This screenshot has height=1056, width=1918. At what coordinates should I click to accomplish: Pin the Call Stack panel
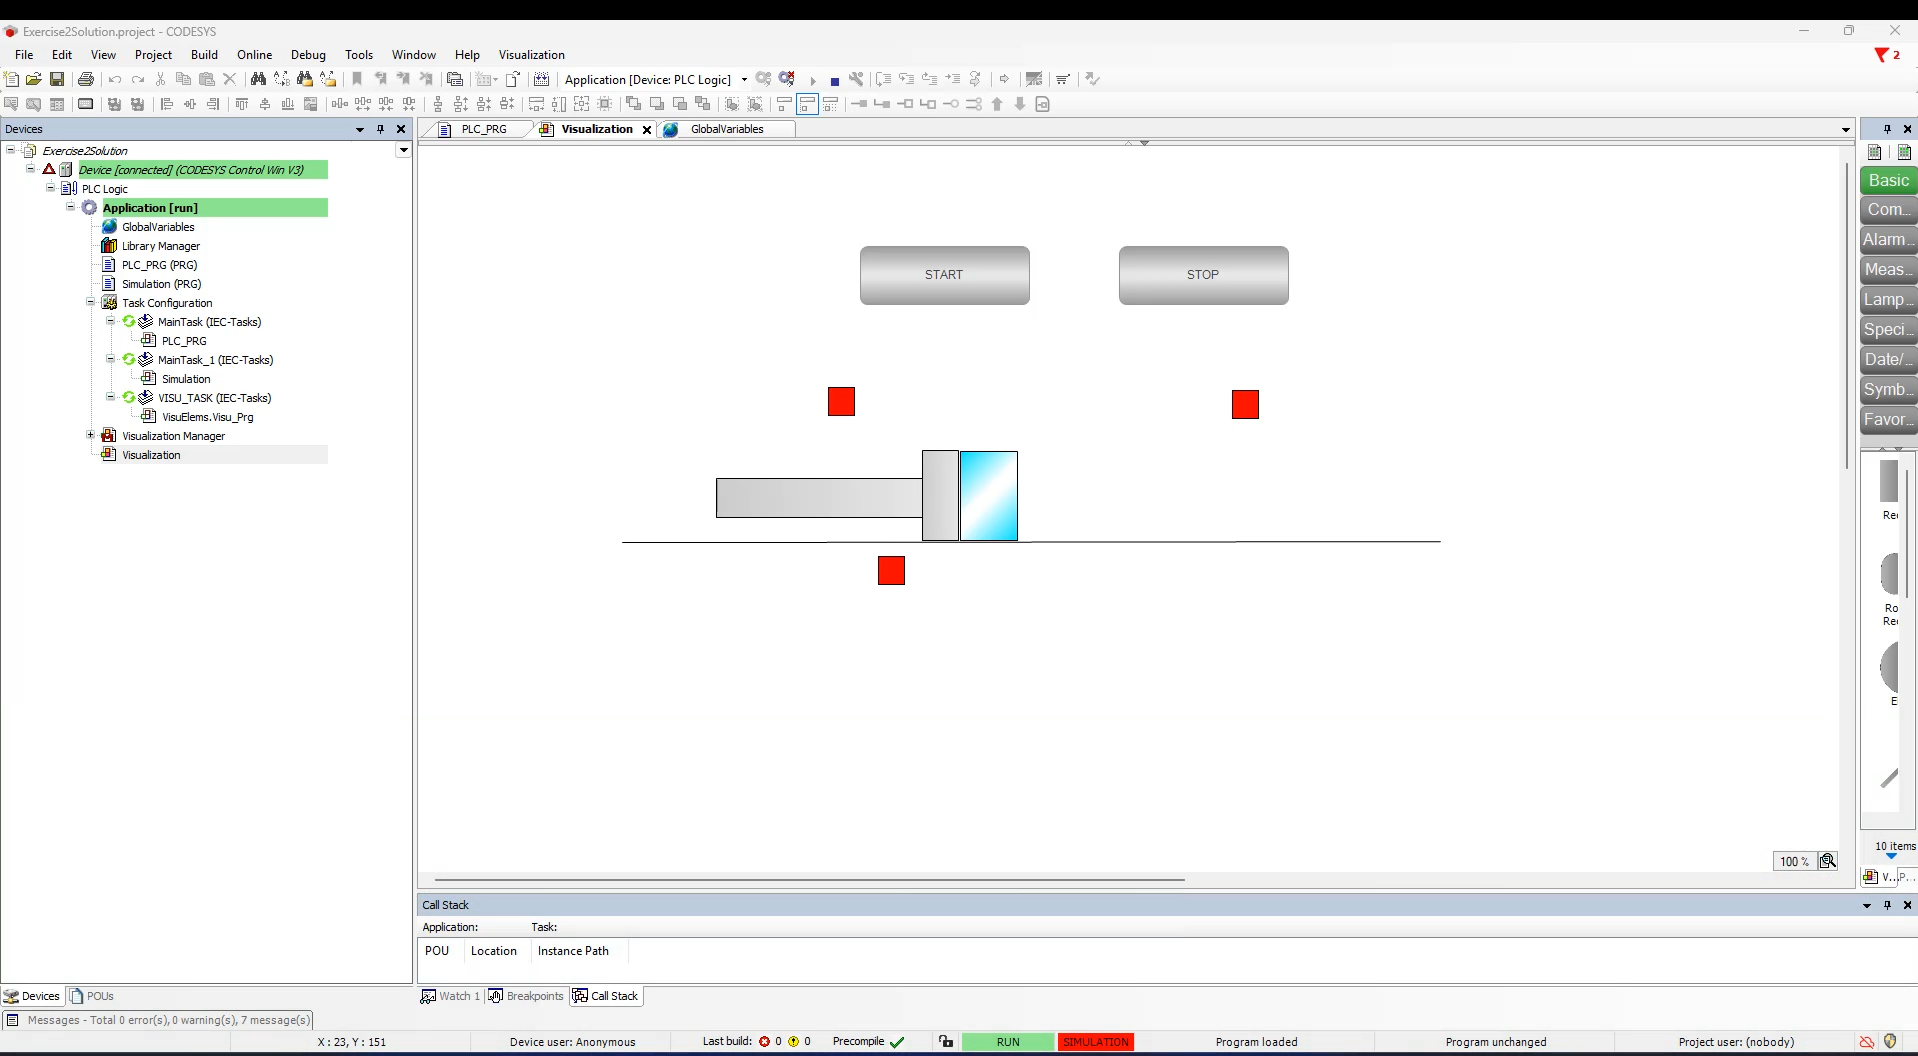(x=1888, y=905)
